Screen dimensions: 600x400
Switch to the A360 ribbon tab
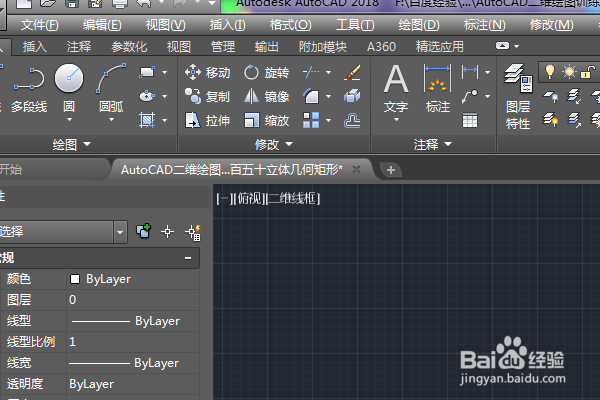[x=381, y=47]
